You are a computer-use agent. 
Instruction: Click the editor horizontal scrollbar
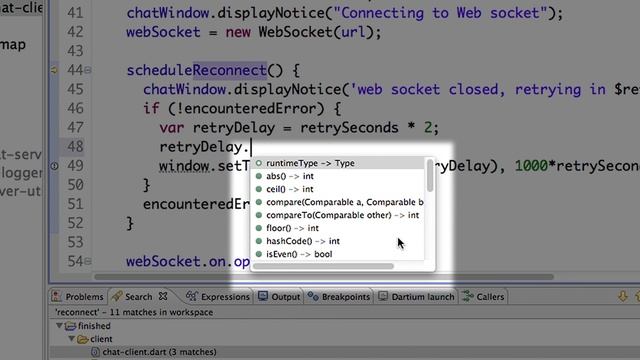click(324, 277)
